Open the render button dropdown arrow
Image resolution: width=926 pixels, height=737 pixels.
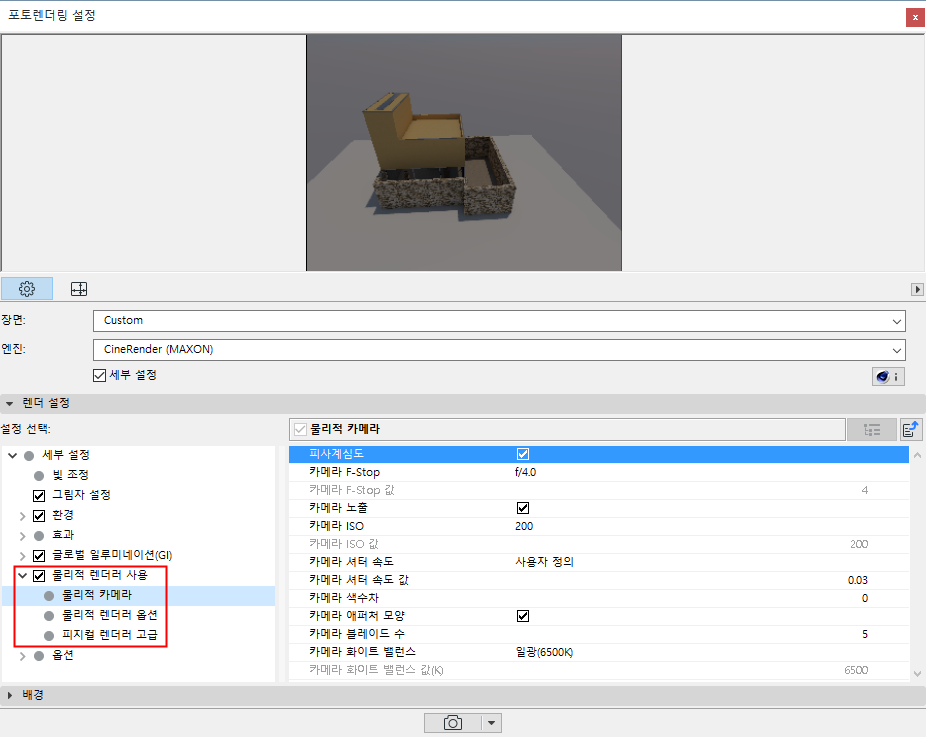pos(491,723)
